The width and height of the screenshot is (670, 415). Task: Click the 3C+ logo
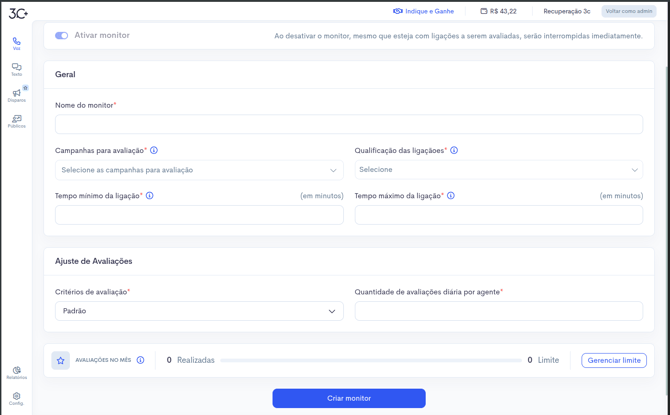[18, 13]
